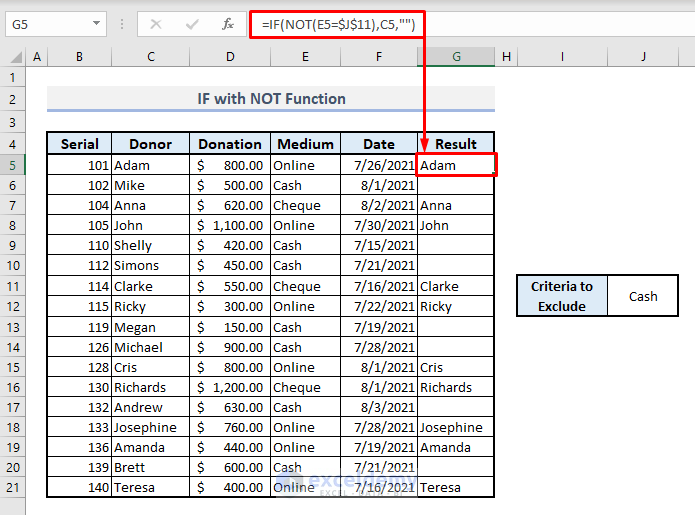Select date cell 7/26/2021

(x=379, y=165)
